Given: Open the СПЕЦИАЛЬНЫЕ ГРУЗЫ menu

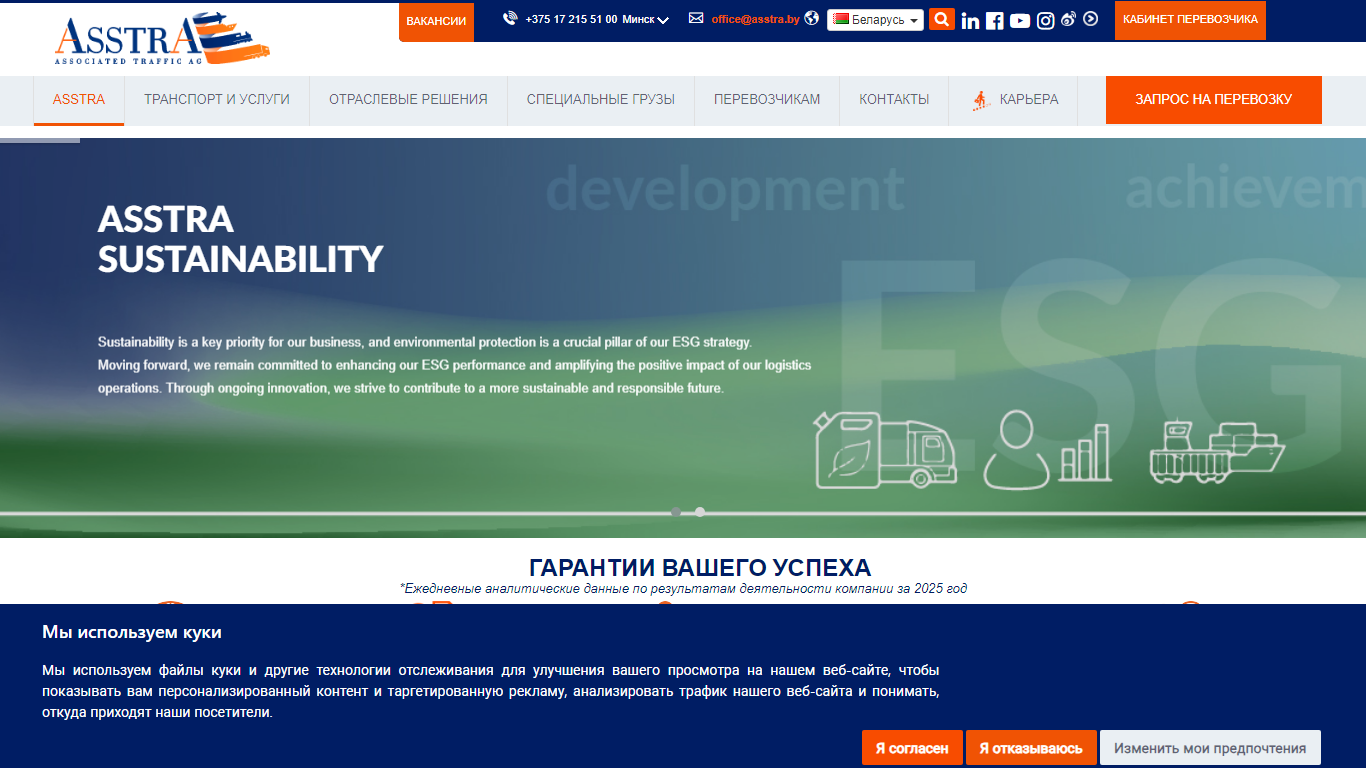Looking at the screenshot, I should tap(601, 100).
